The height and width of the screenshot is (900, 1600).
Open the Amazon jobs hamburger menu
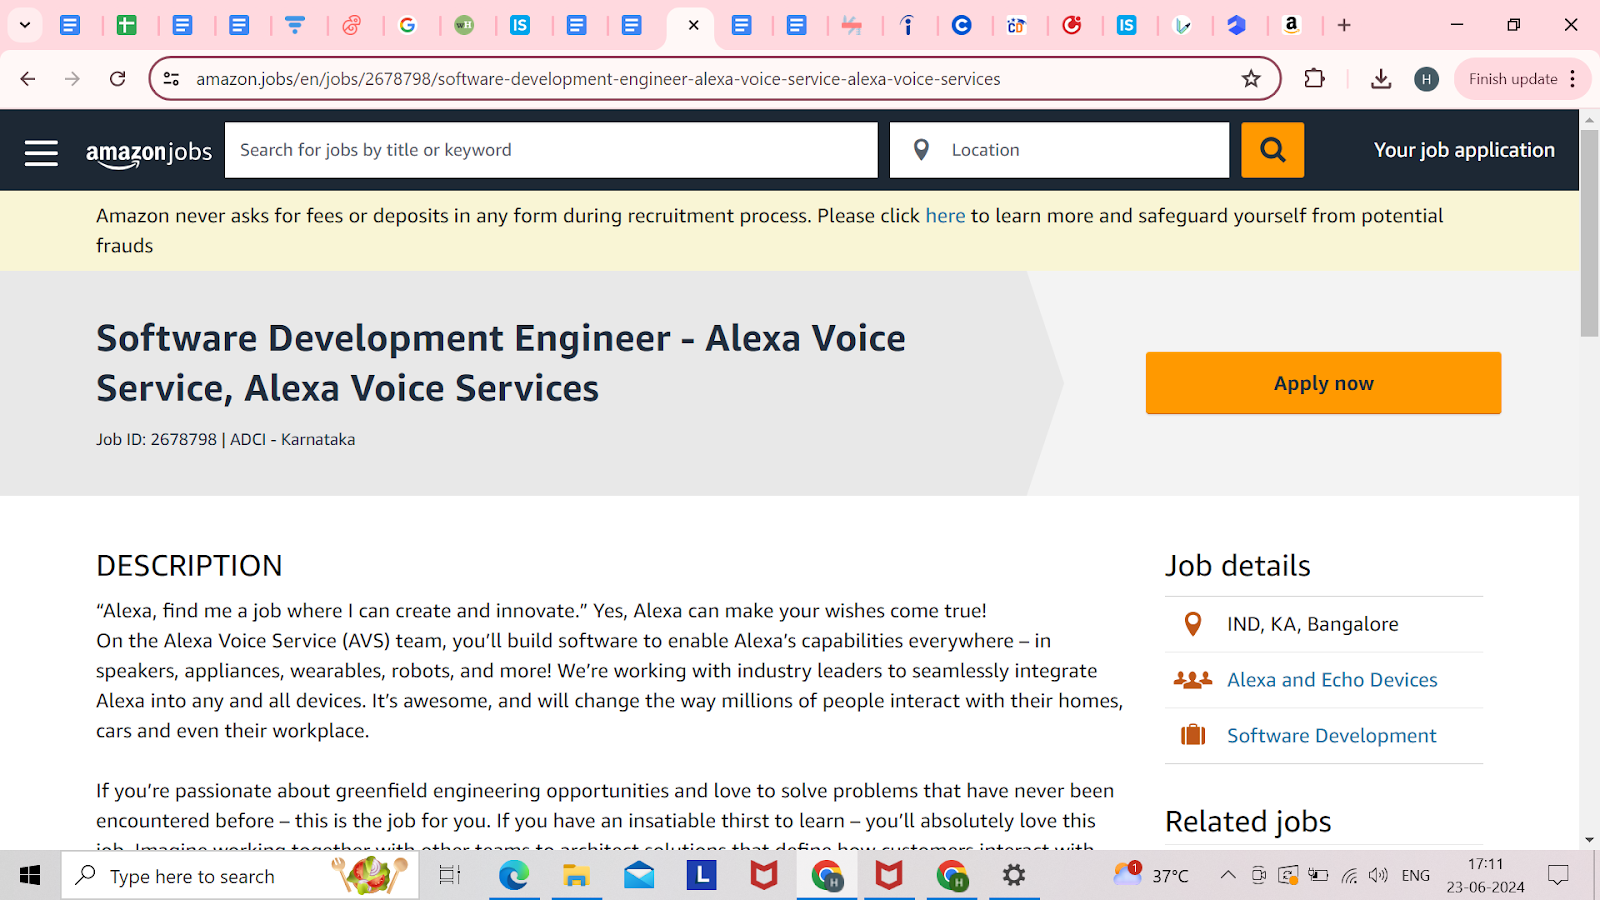(x=41, y=153)
